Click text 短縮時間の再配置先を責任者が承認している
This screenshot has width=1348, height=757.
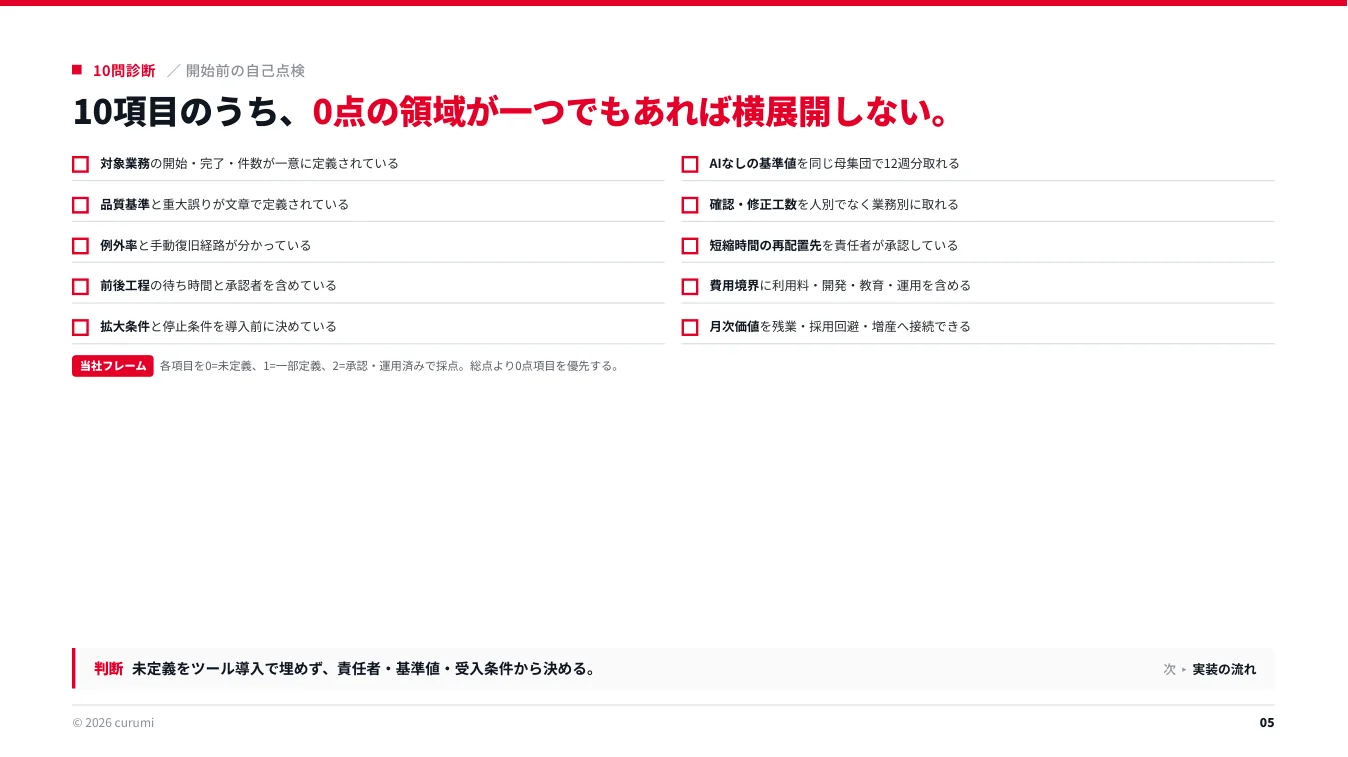coord(834,245)
